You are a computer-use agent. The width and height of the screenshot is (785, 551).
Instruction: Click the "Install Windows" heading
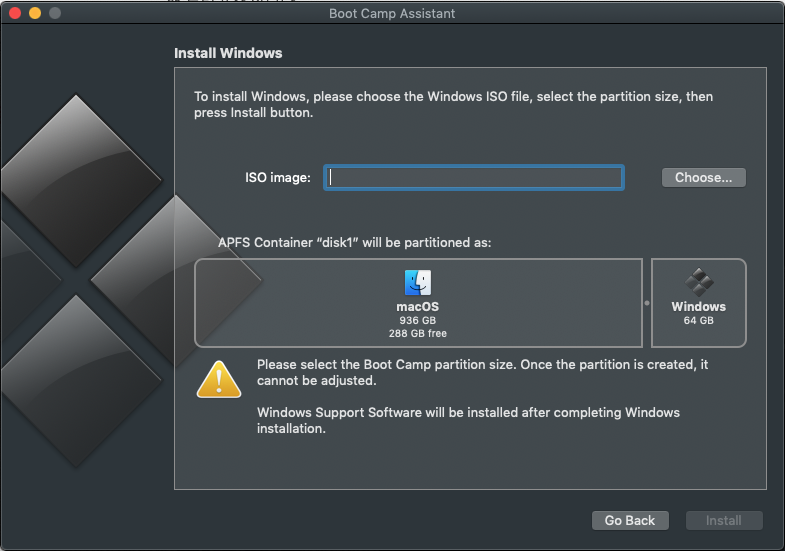(228, 53)
